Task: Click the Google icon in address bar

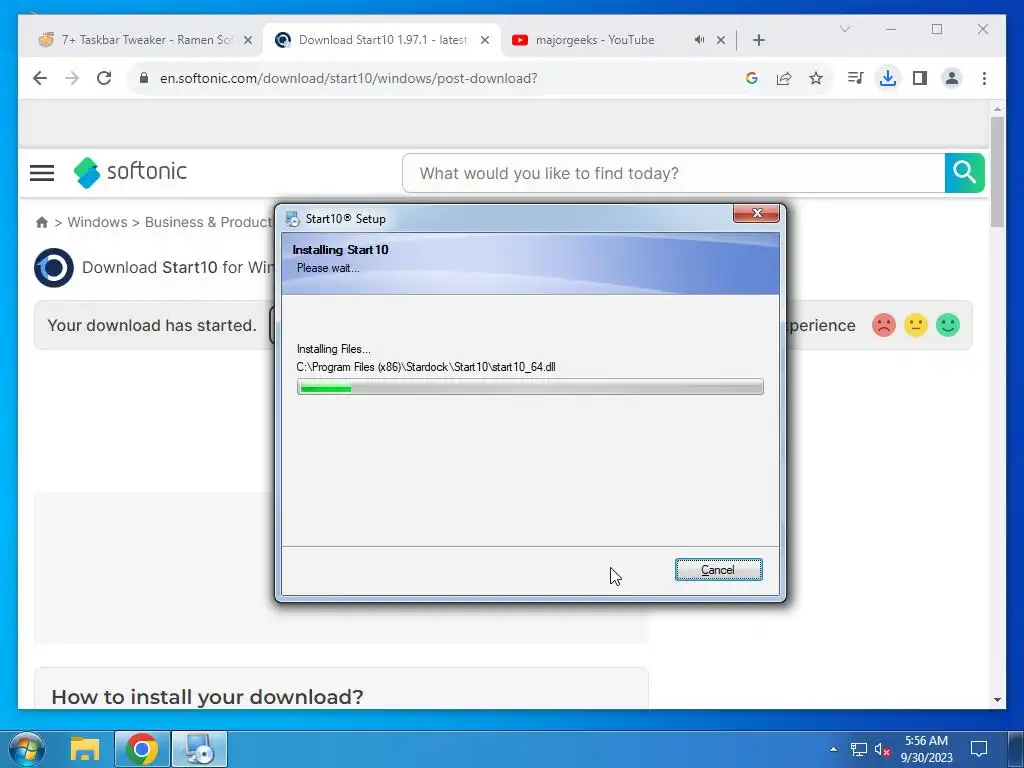Action: tap(752, 78)
